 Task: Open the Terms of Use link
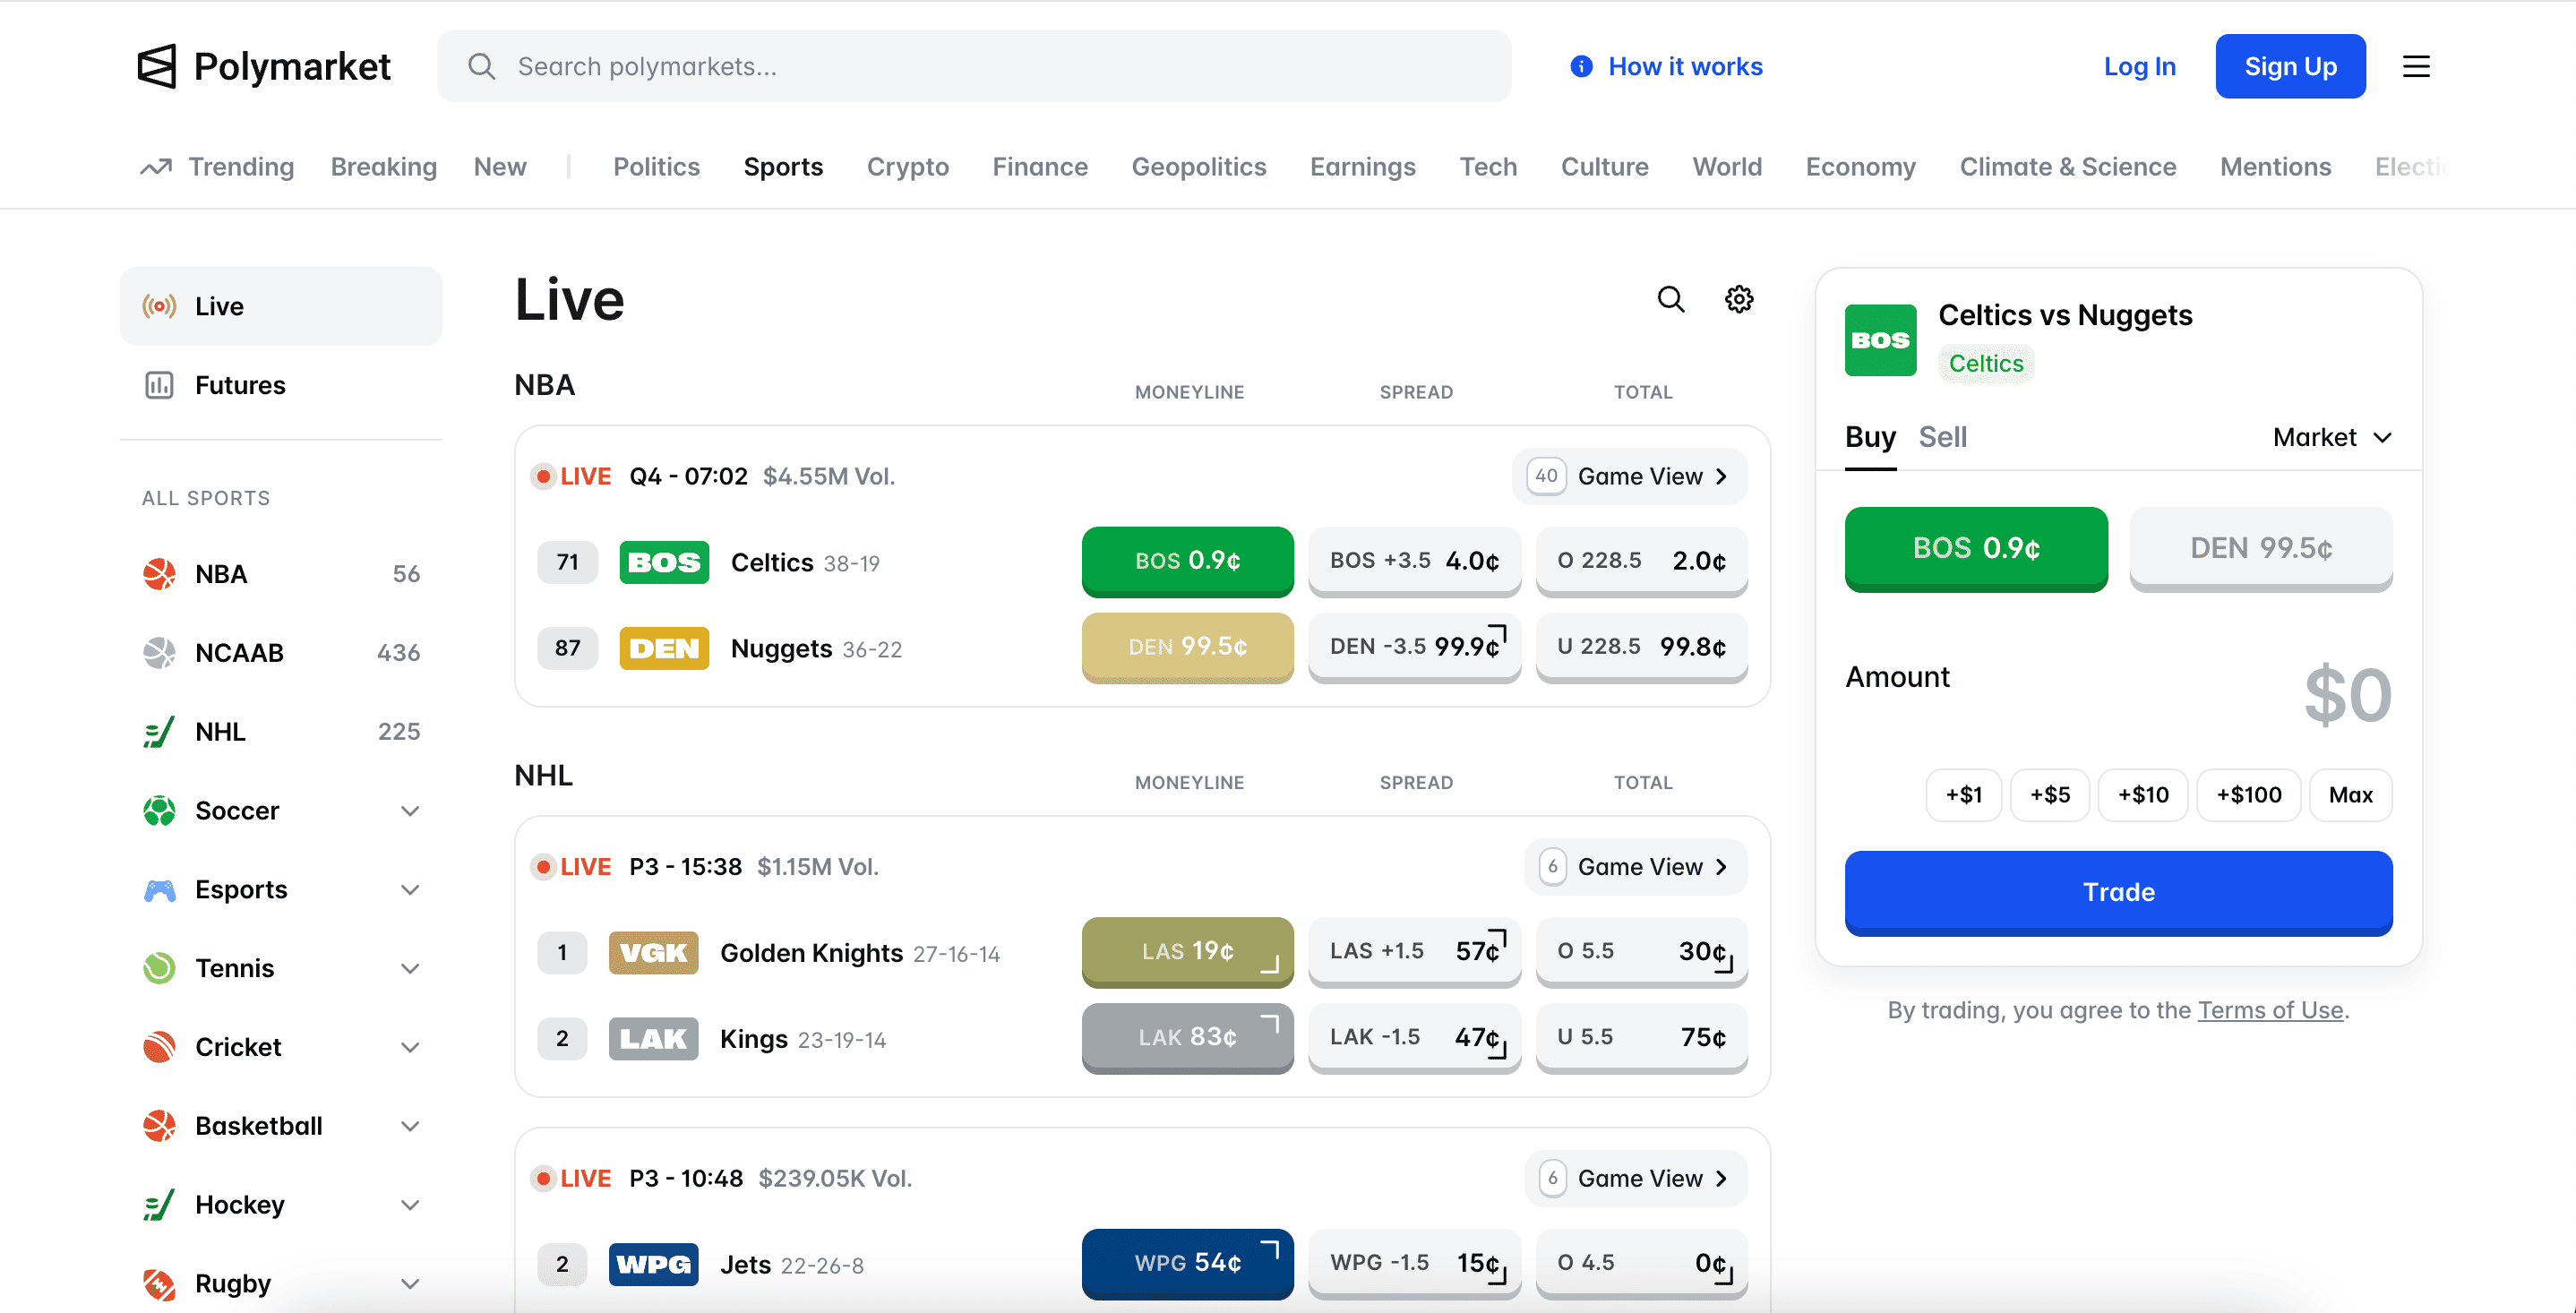(x=2270, y=1010)
